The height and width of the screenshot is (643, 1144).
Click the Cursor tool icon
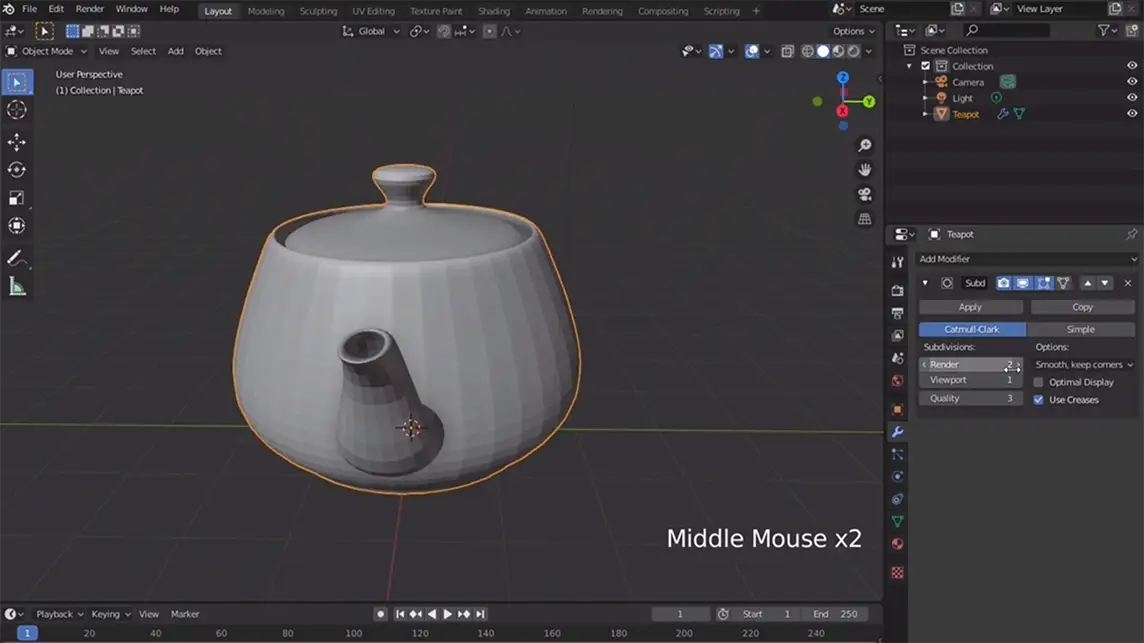(17, 110)
